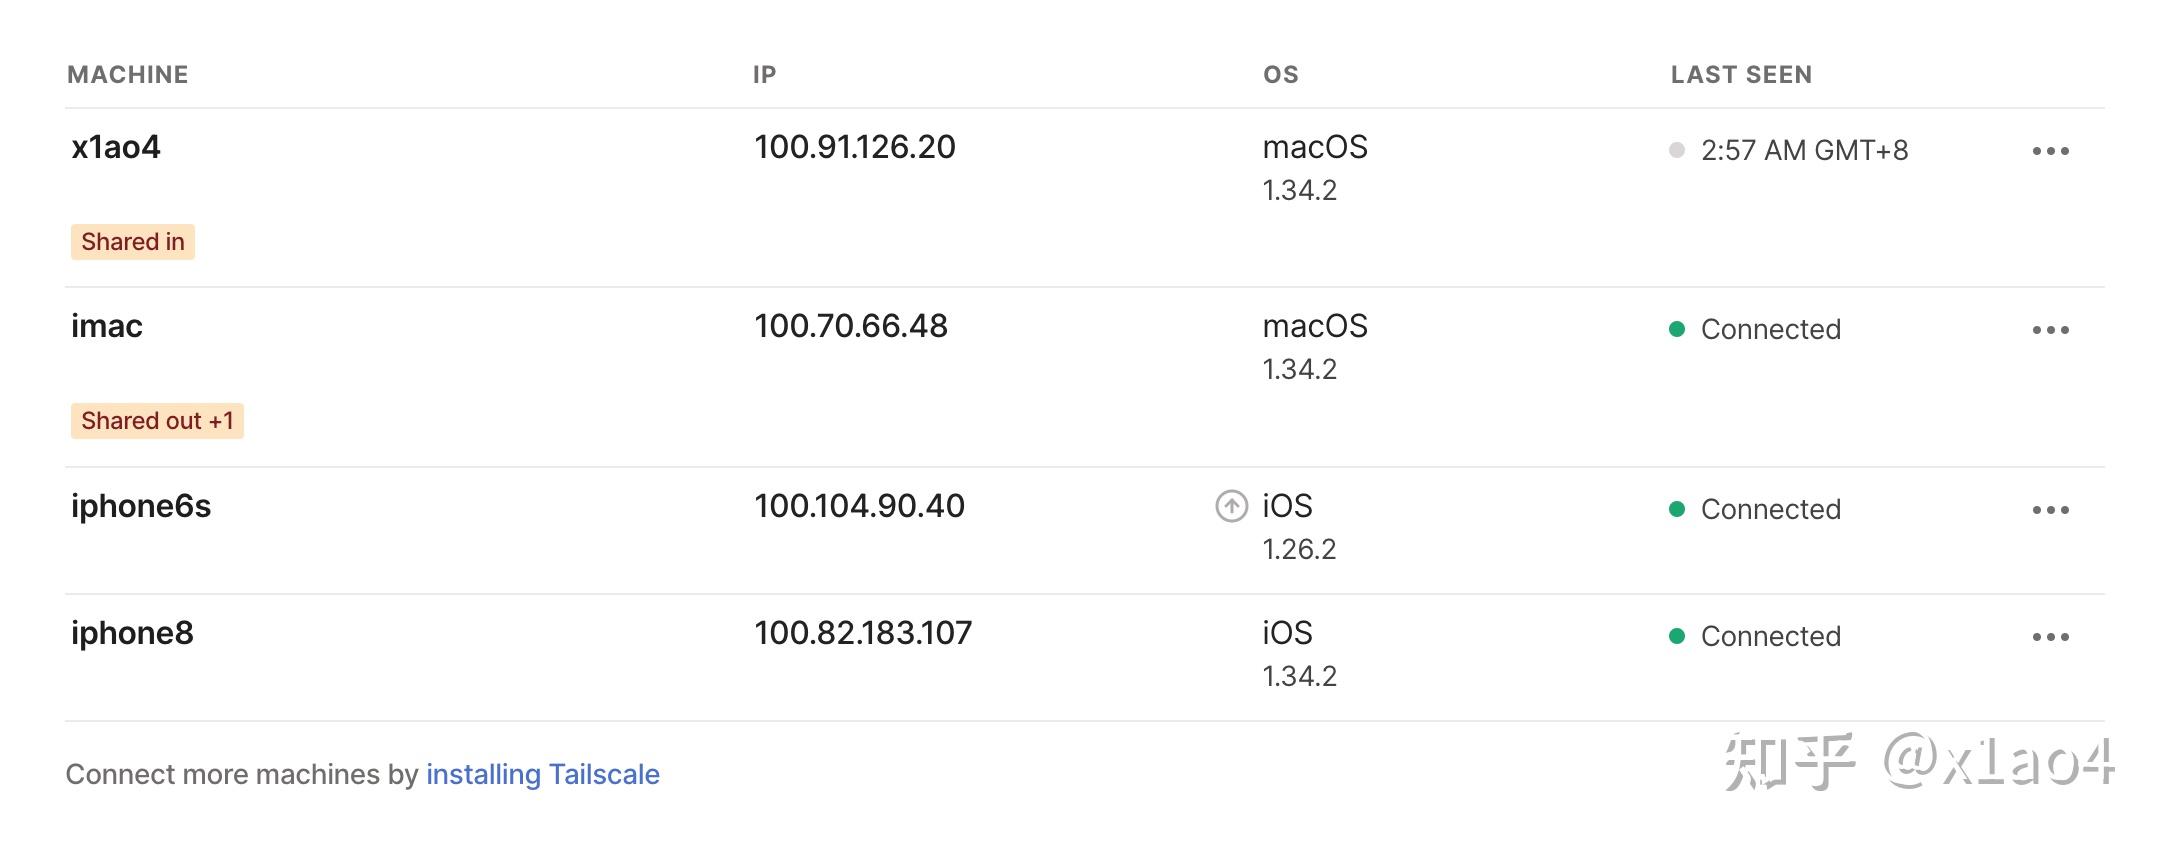Open the three-dot menu for iphone6s
The height and width of the screenshot is (849, 2170).
pos(2050,510)
